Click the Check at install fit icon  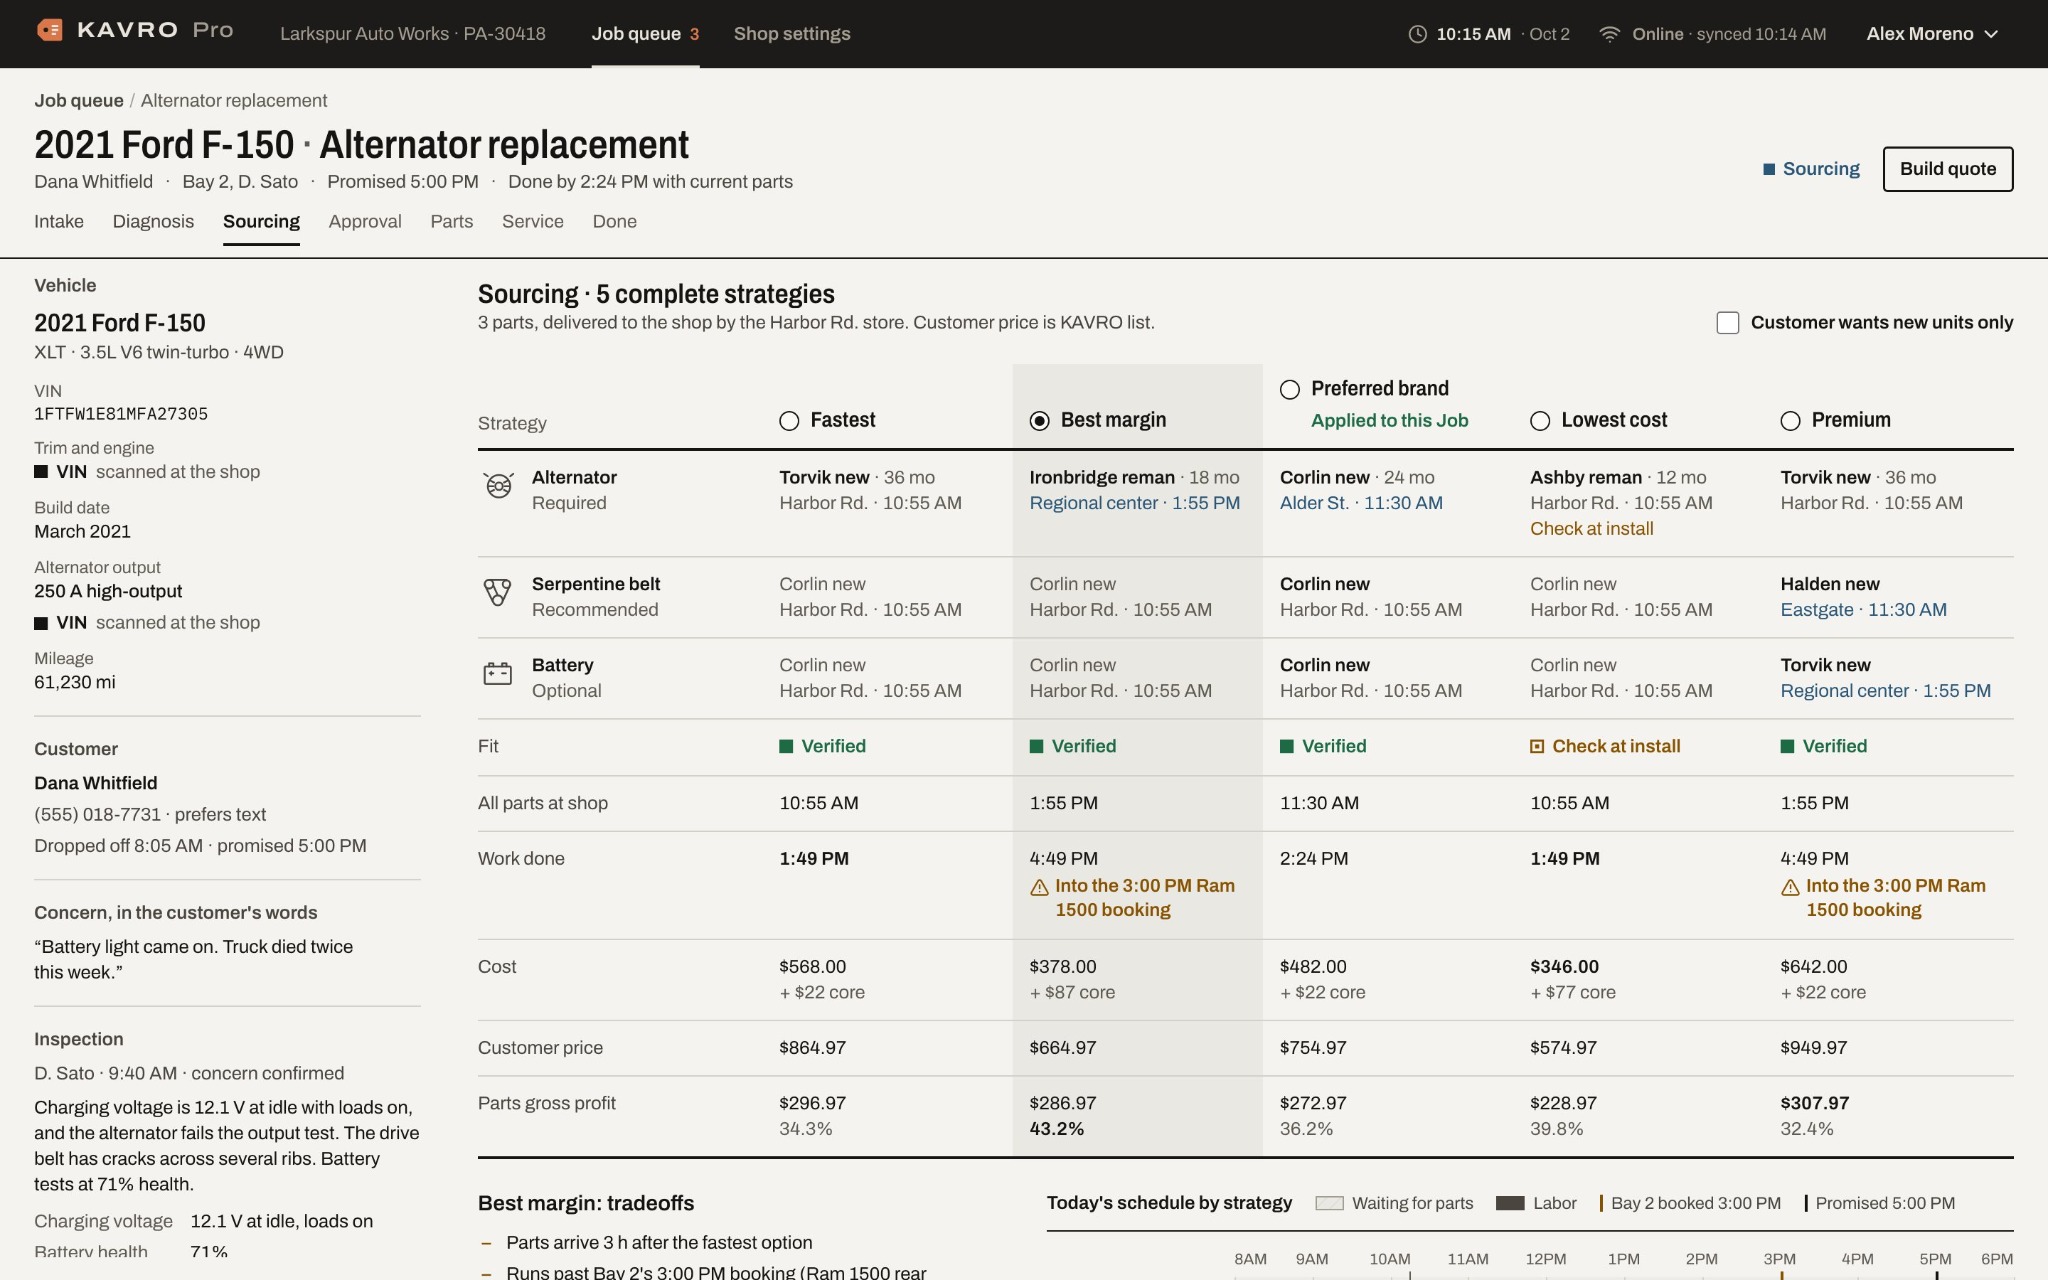point(1537,746)
